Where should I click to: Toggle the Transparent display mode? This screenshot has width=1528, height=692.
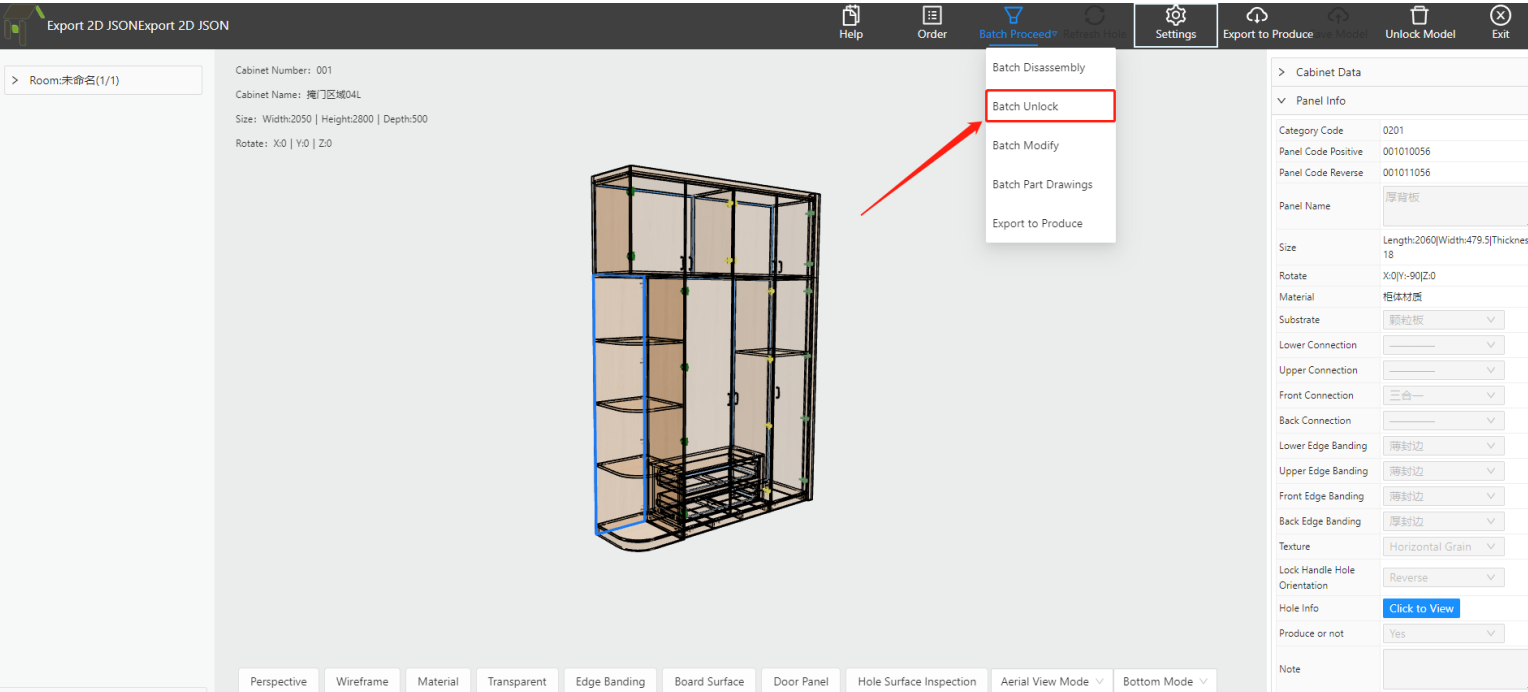tap(517, 681)
